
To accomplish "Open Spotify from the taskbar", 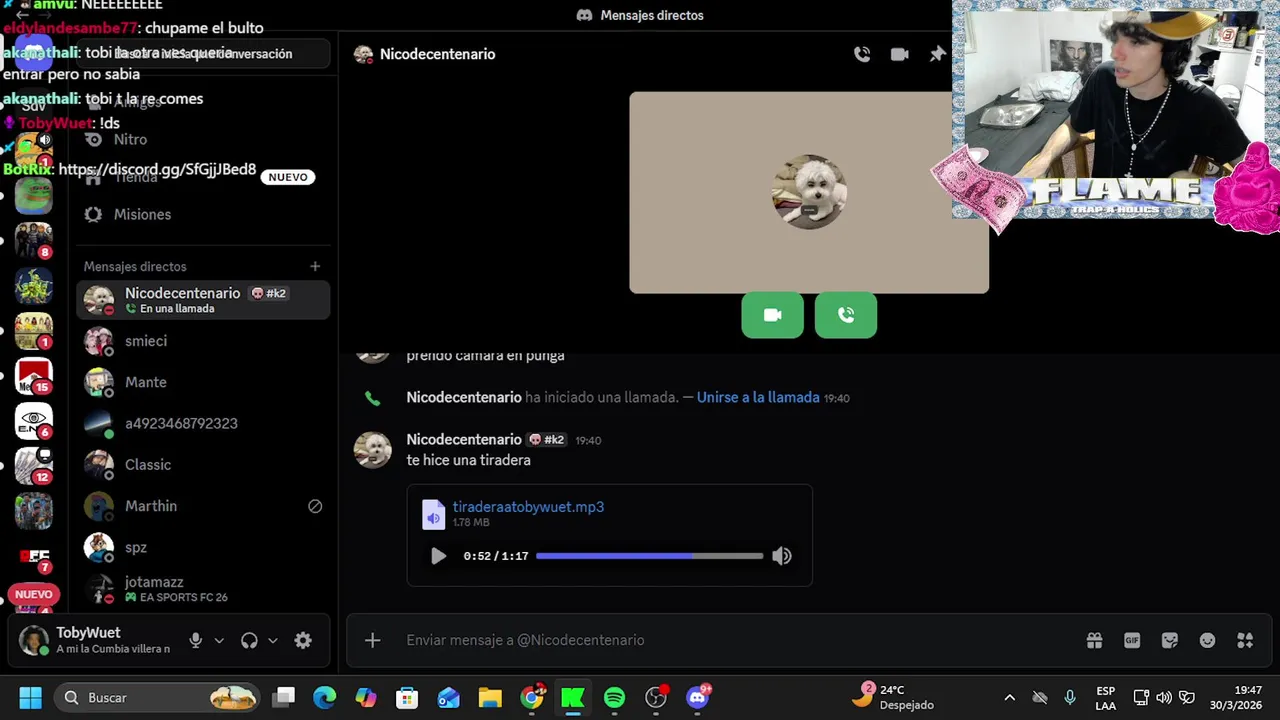I will pyautogui.click(x=614, y=697).
